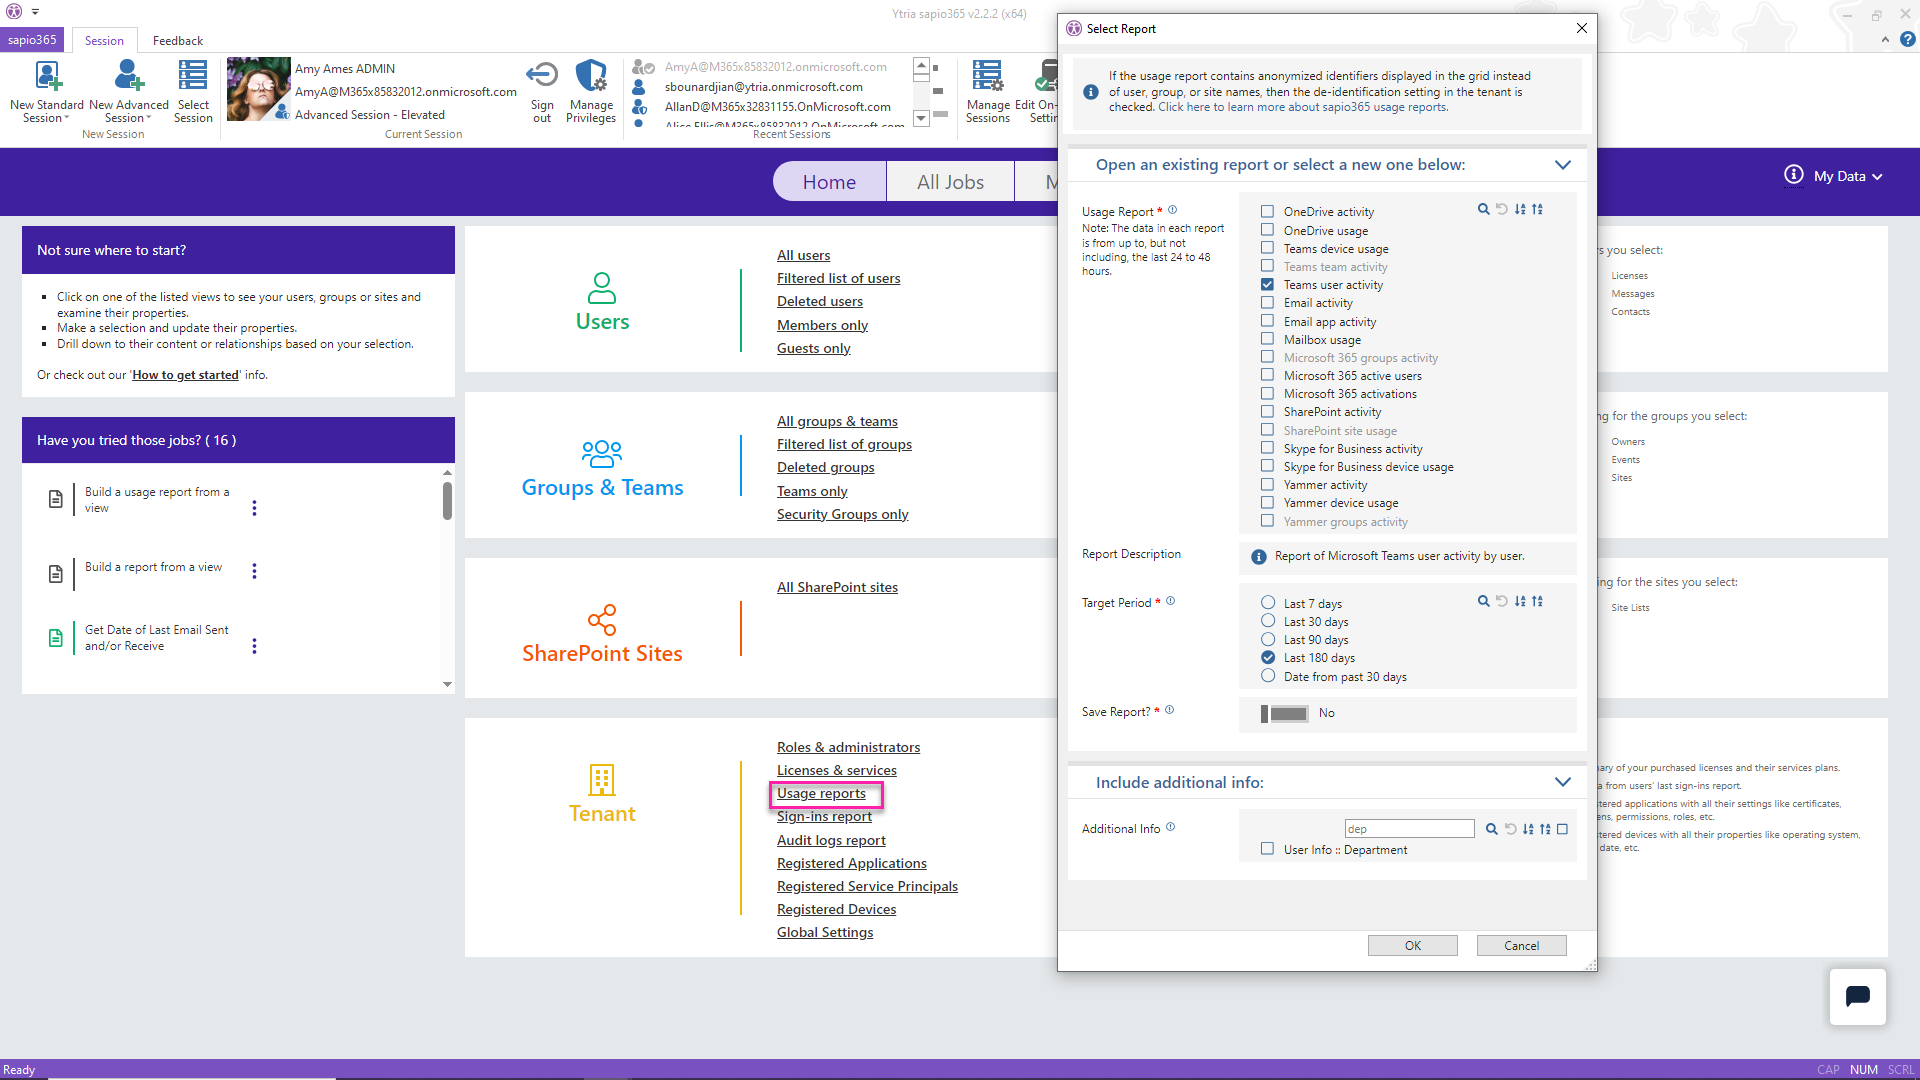Click 'How to get started' link
Viewport: 1920px width, 1080px height.
185,375
